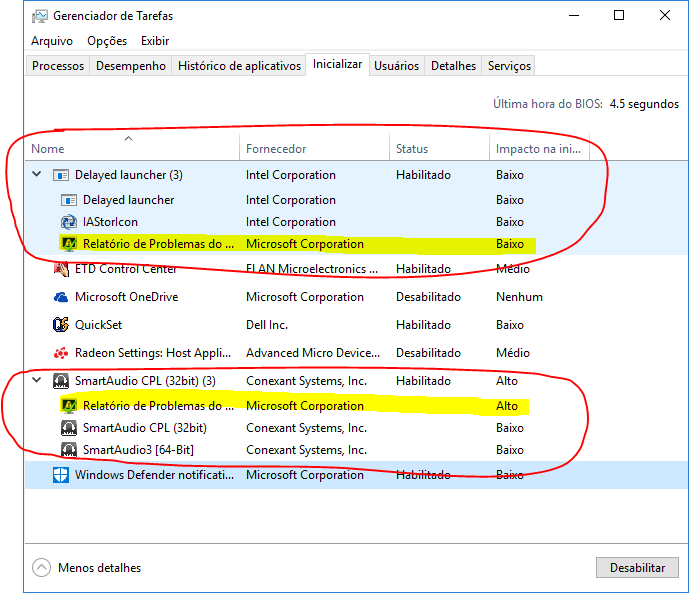Click Desabilitado status of Radeon Settings
Screen dimensions: 689x593
click(x=428, y=353)
